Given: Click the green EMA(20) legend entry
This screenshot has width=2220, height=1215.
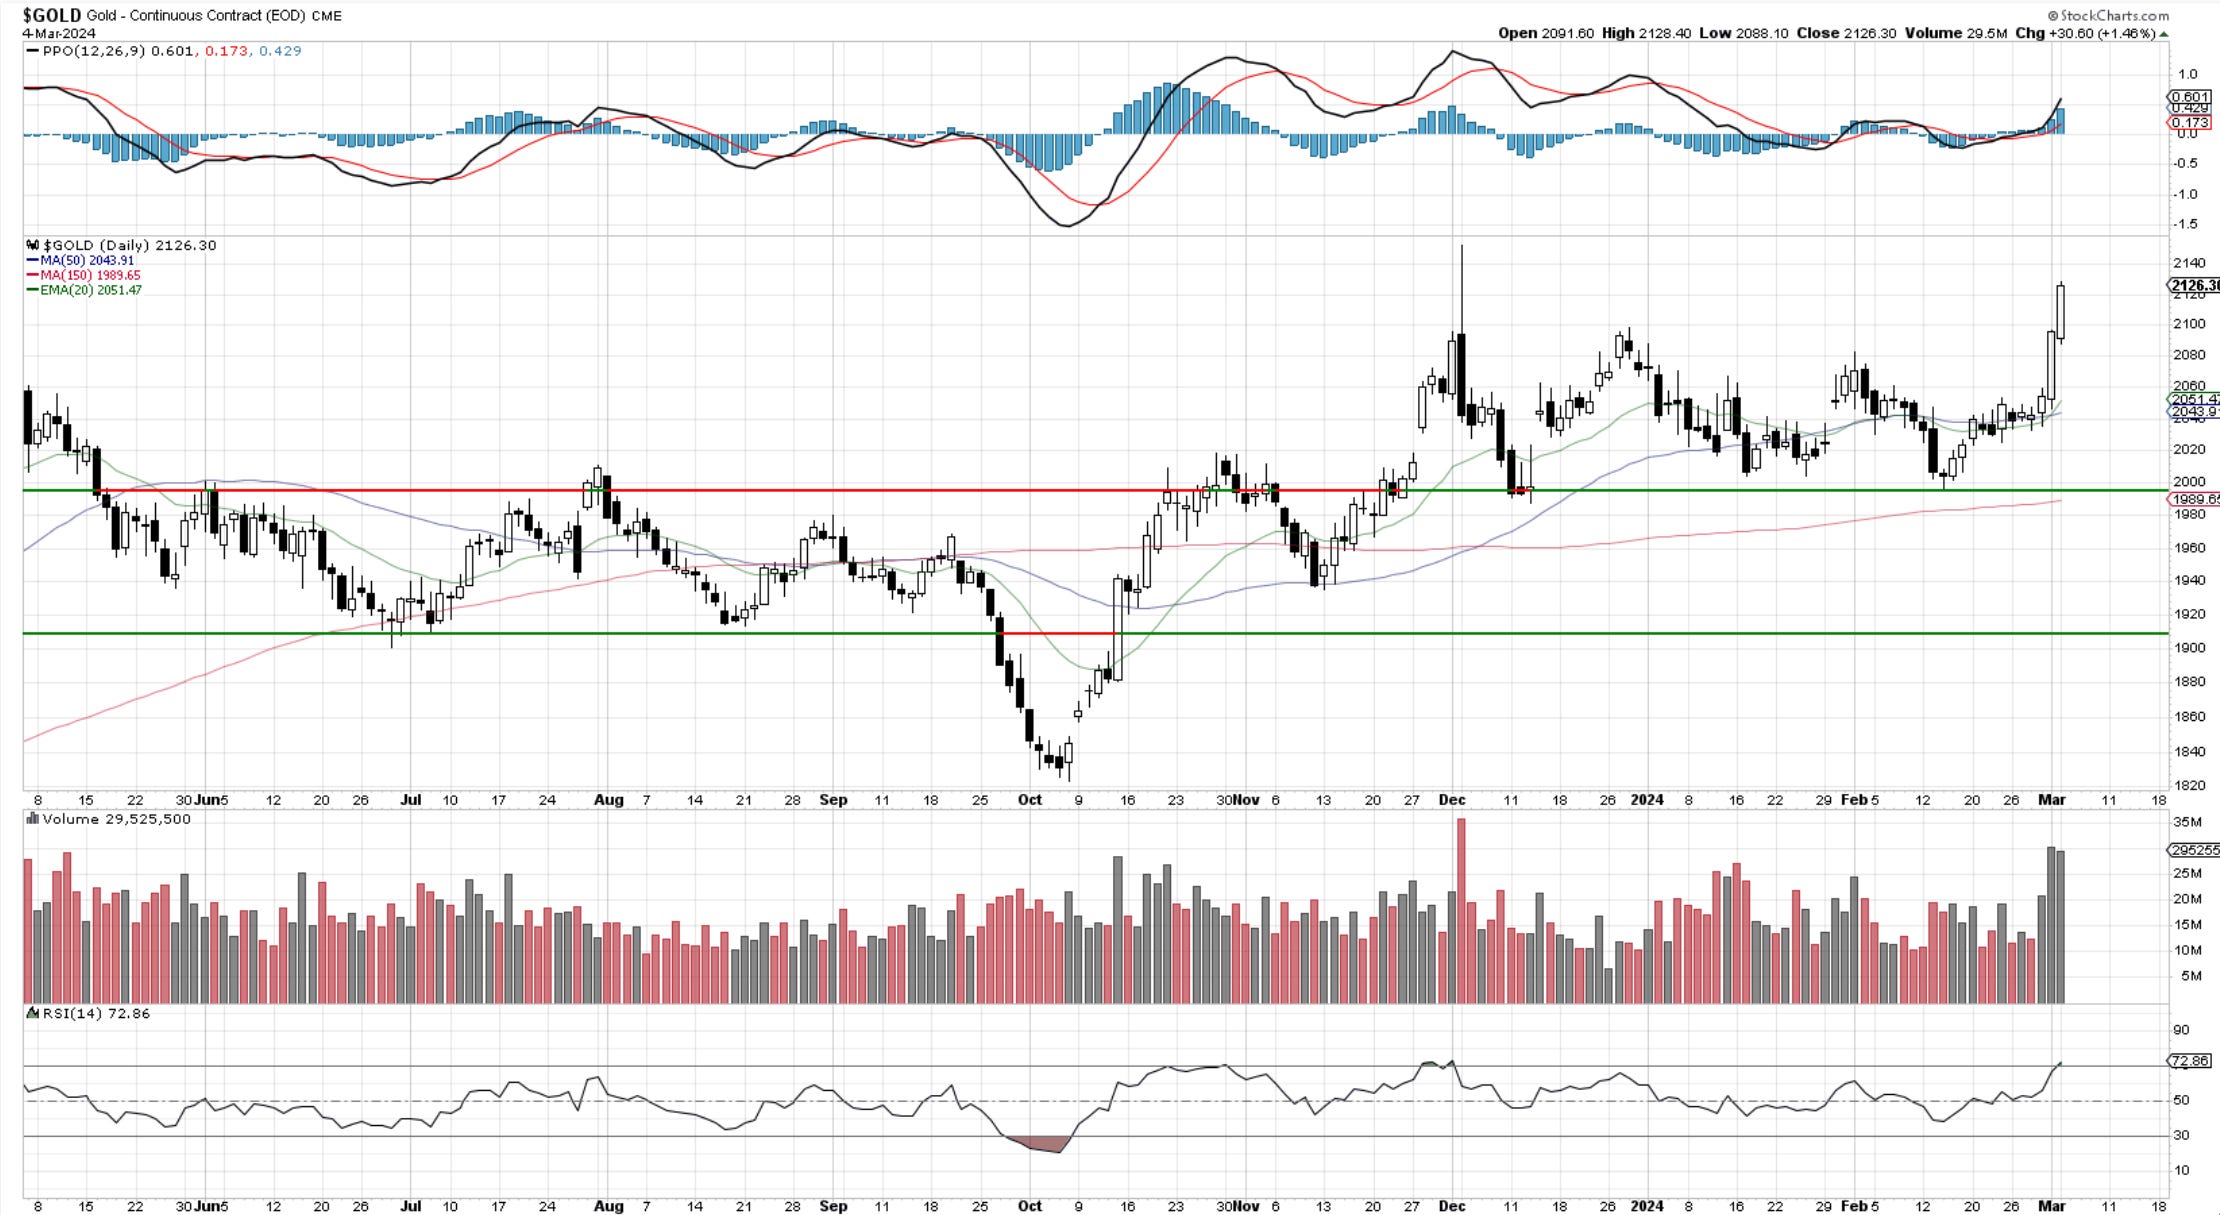Looking at the screenshot, I should pos(84,290).
